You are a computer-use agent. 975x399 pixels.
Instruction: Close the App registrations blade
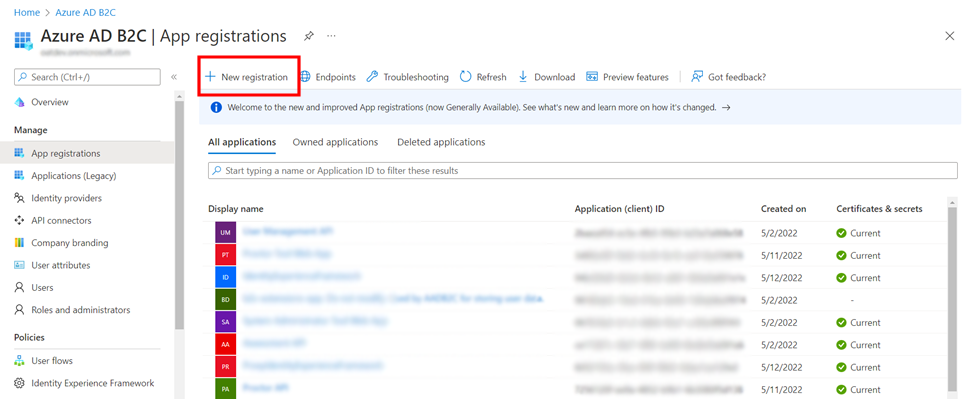(950, 36)
